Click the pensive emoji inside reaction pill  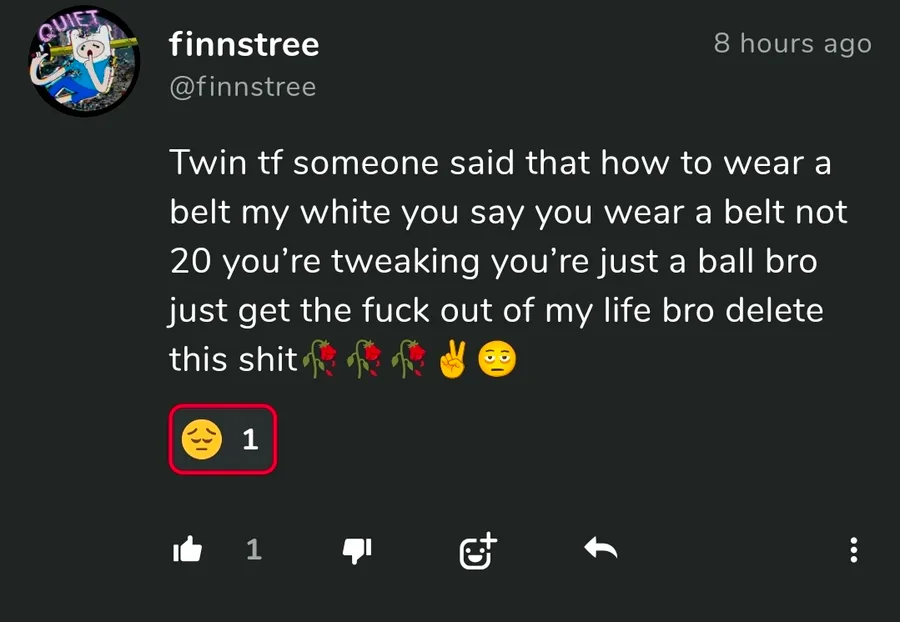coord(201,440)
